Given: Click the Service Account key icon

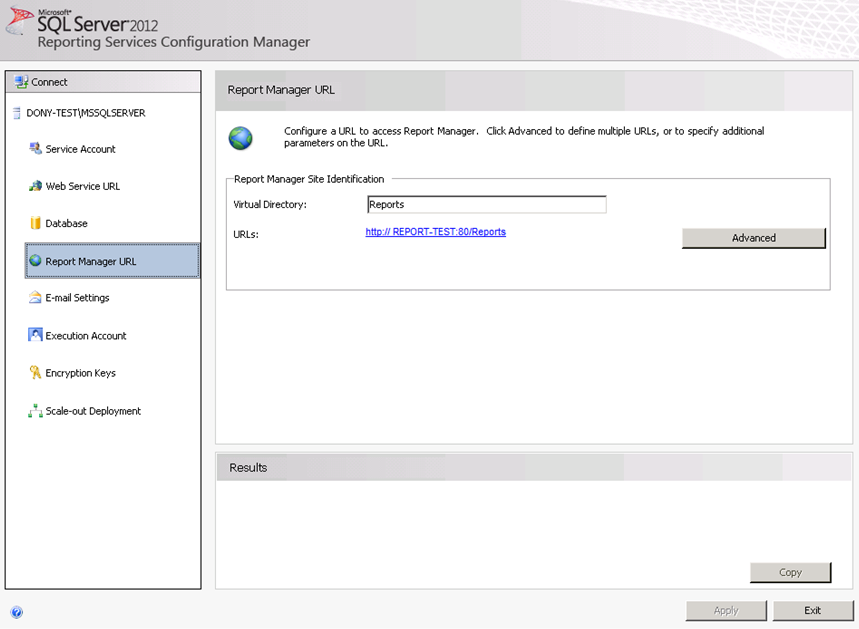Looking at the screenshot, I should click(x=35, y=149).
